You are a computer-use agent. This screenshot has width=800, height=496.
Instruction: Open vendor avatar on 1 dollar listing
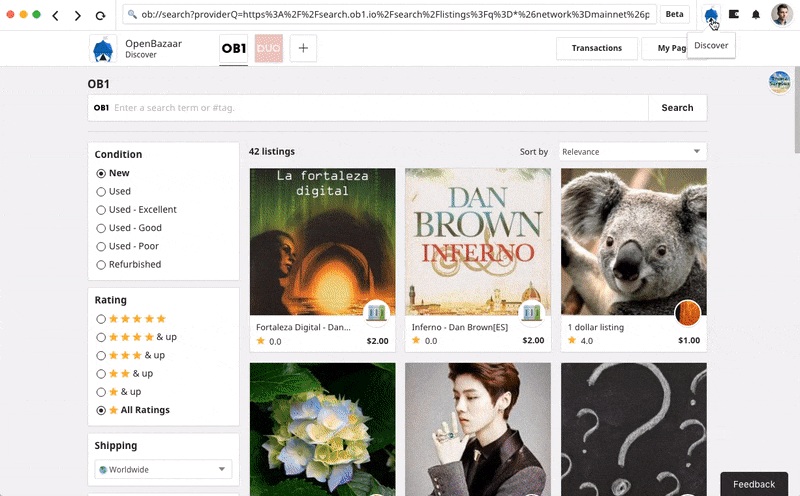point(687,312)
